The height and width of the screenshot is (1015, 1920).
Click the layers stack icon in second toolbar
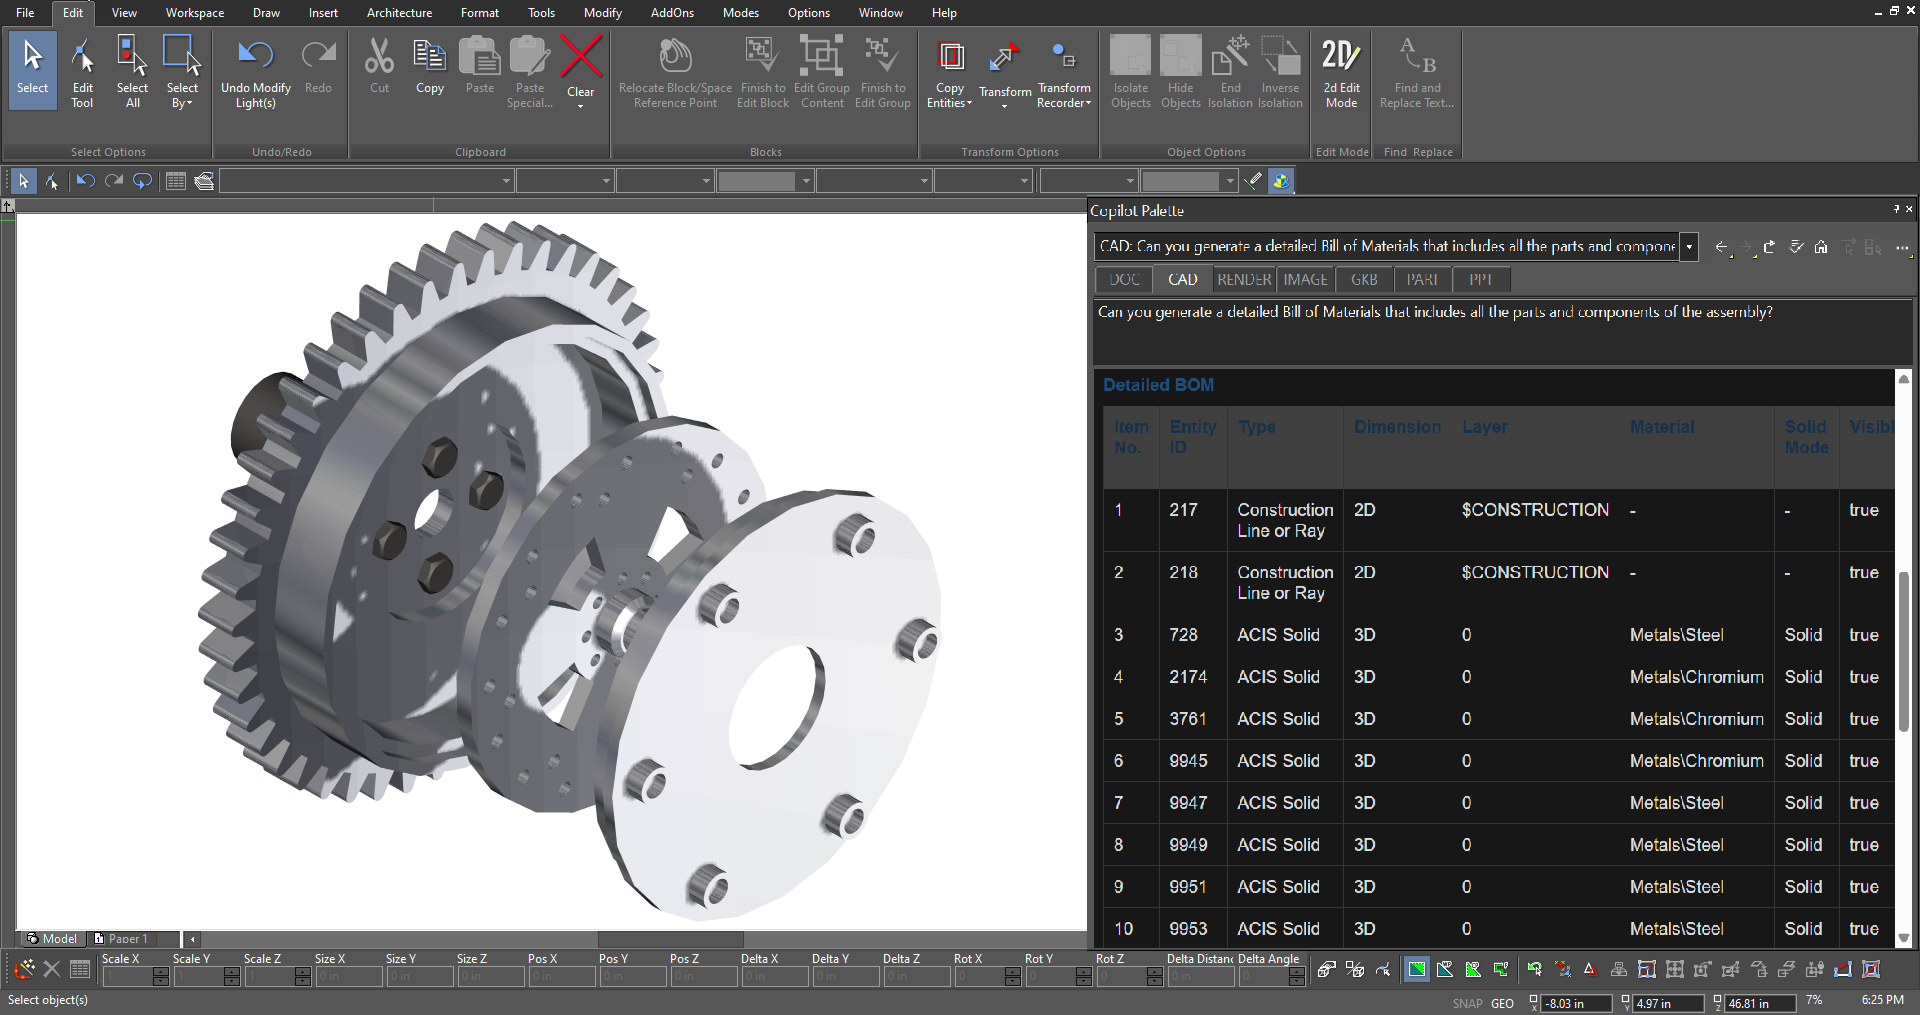pos(204,181)
